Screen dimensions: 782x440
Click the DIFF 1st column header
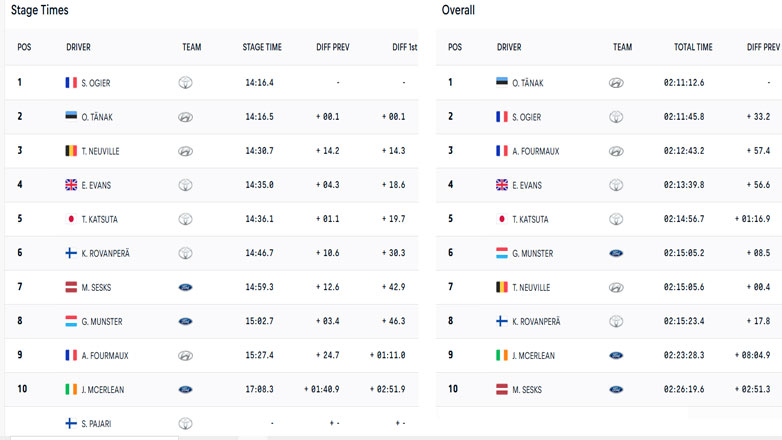pos(405,47)
